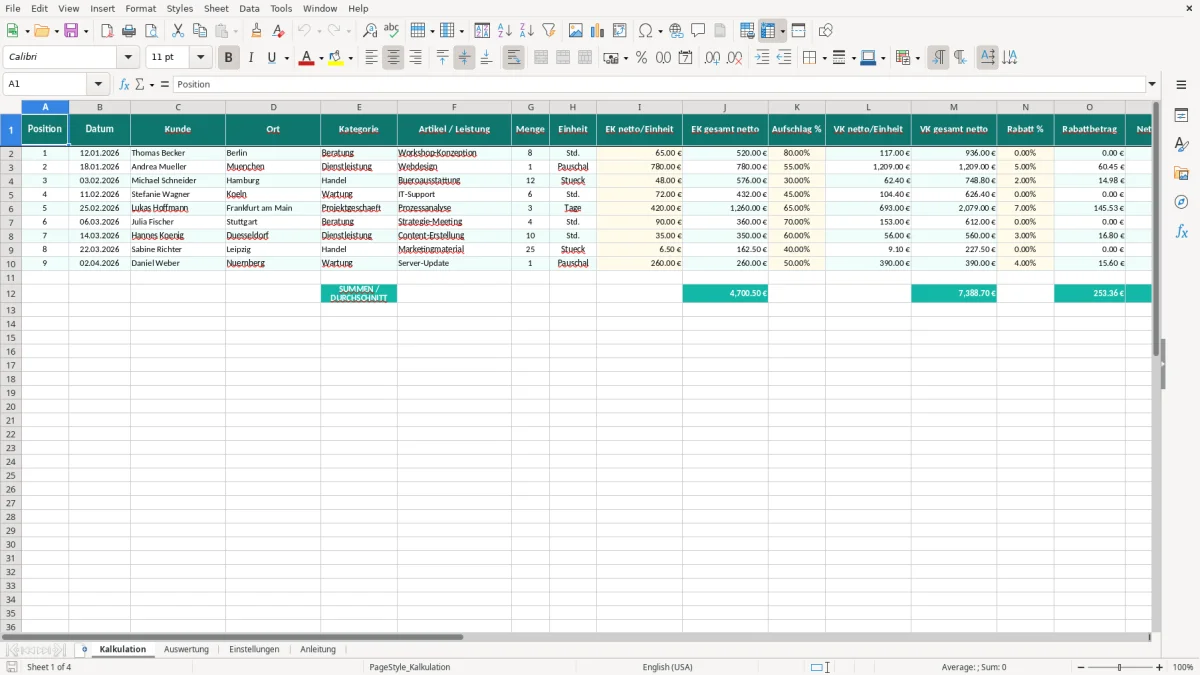Open sidebar Properties panel icon
Screen dimensions: 1200x675
coord(1181,115)
